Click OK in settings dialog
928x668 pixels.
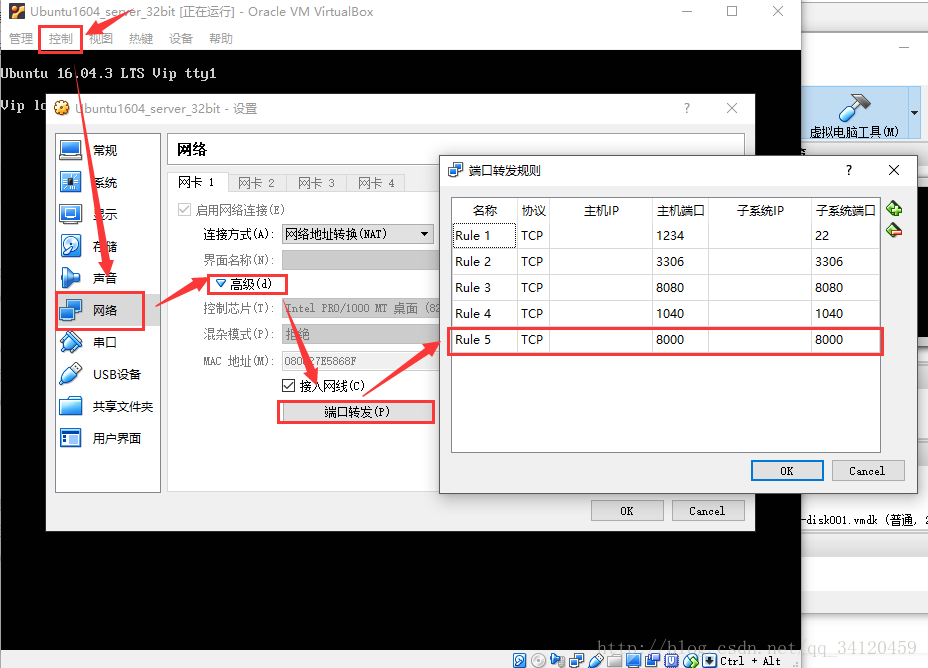627,511
